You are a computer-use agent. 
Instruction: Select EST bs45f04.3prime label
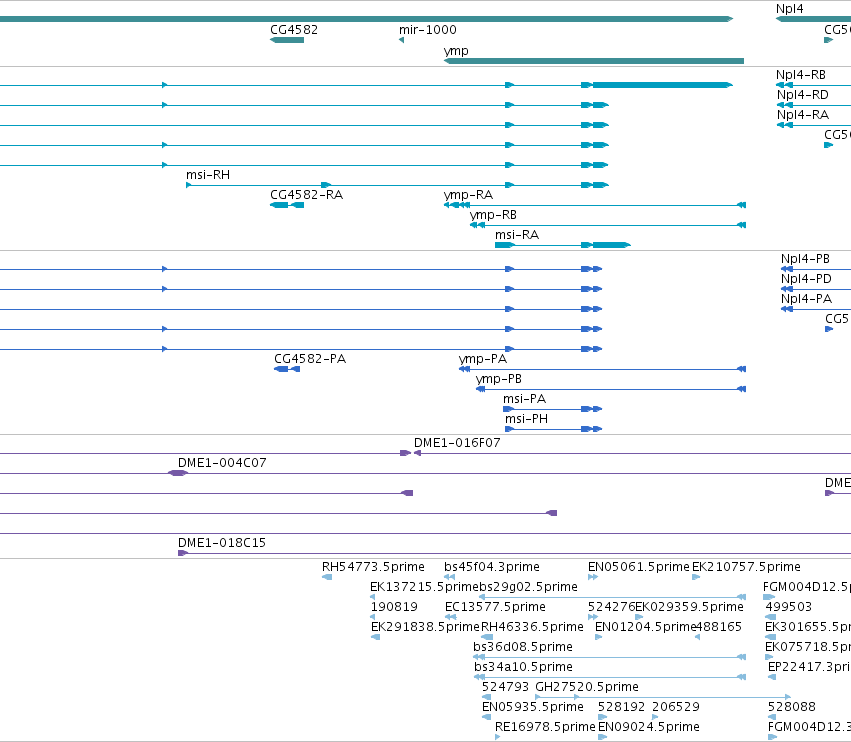pyautogui.click(x=492, y=567)
